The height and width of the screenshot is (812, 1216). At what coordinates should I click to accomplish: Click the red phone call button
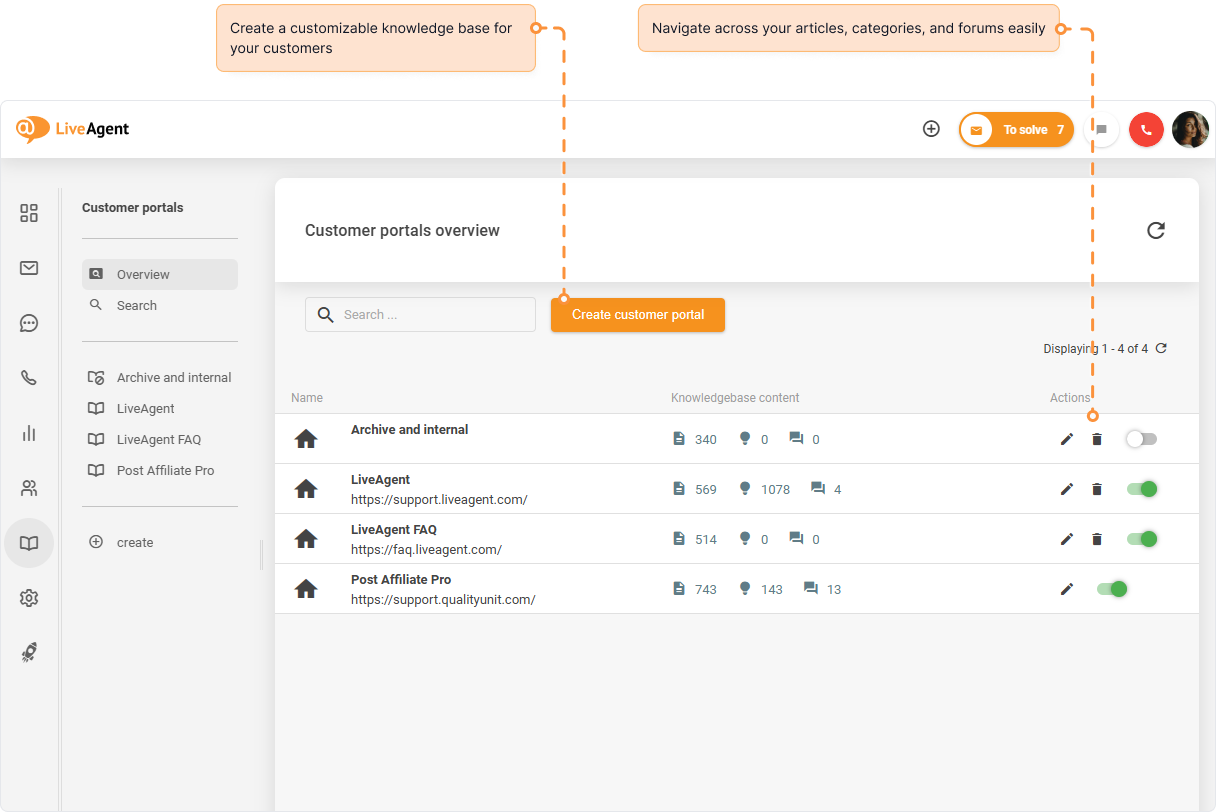[1146, 129]
